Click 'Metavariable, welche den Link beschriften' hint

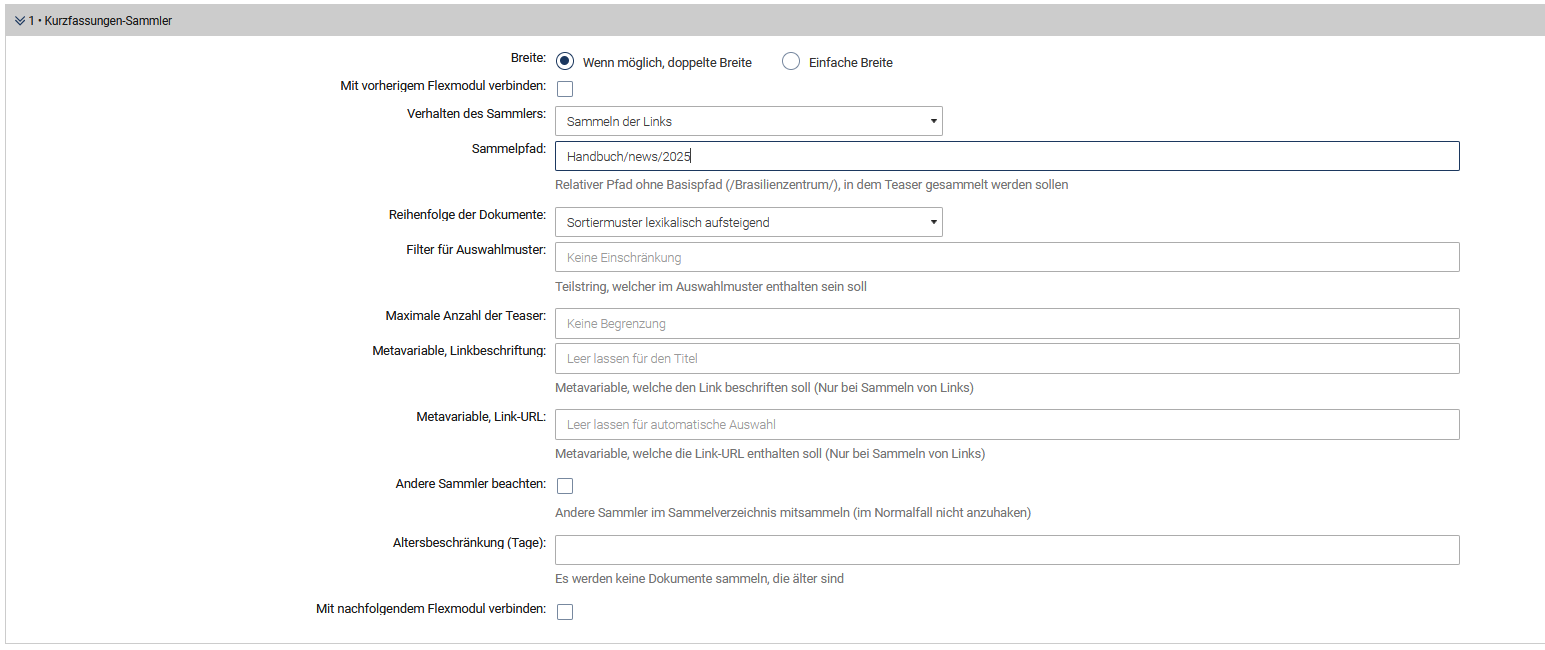point(764,387)
